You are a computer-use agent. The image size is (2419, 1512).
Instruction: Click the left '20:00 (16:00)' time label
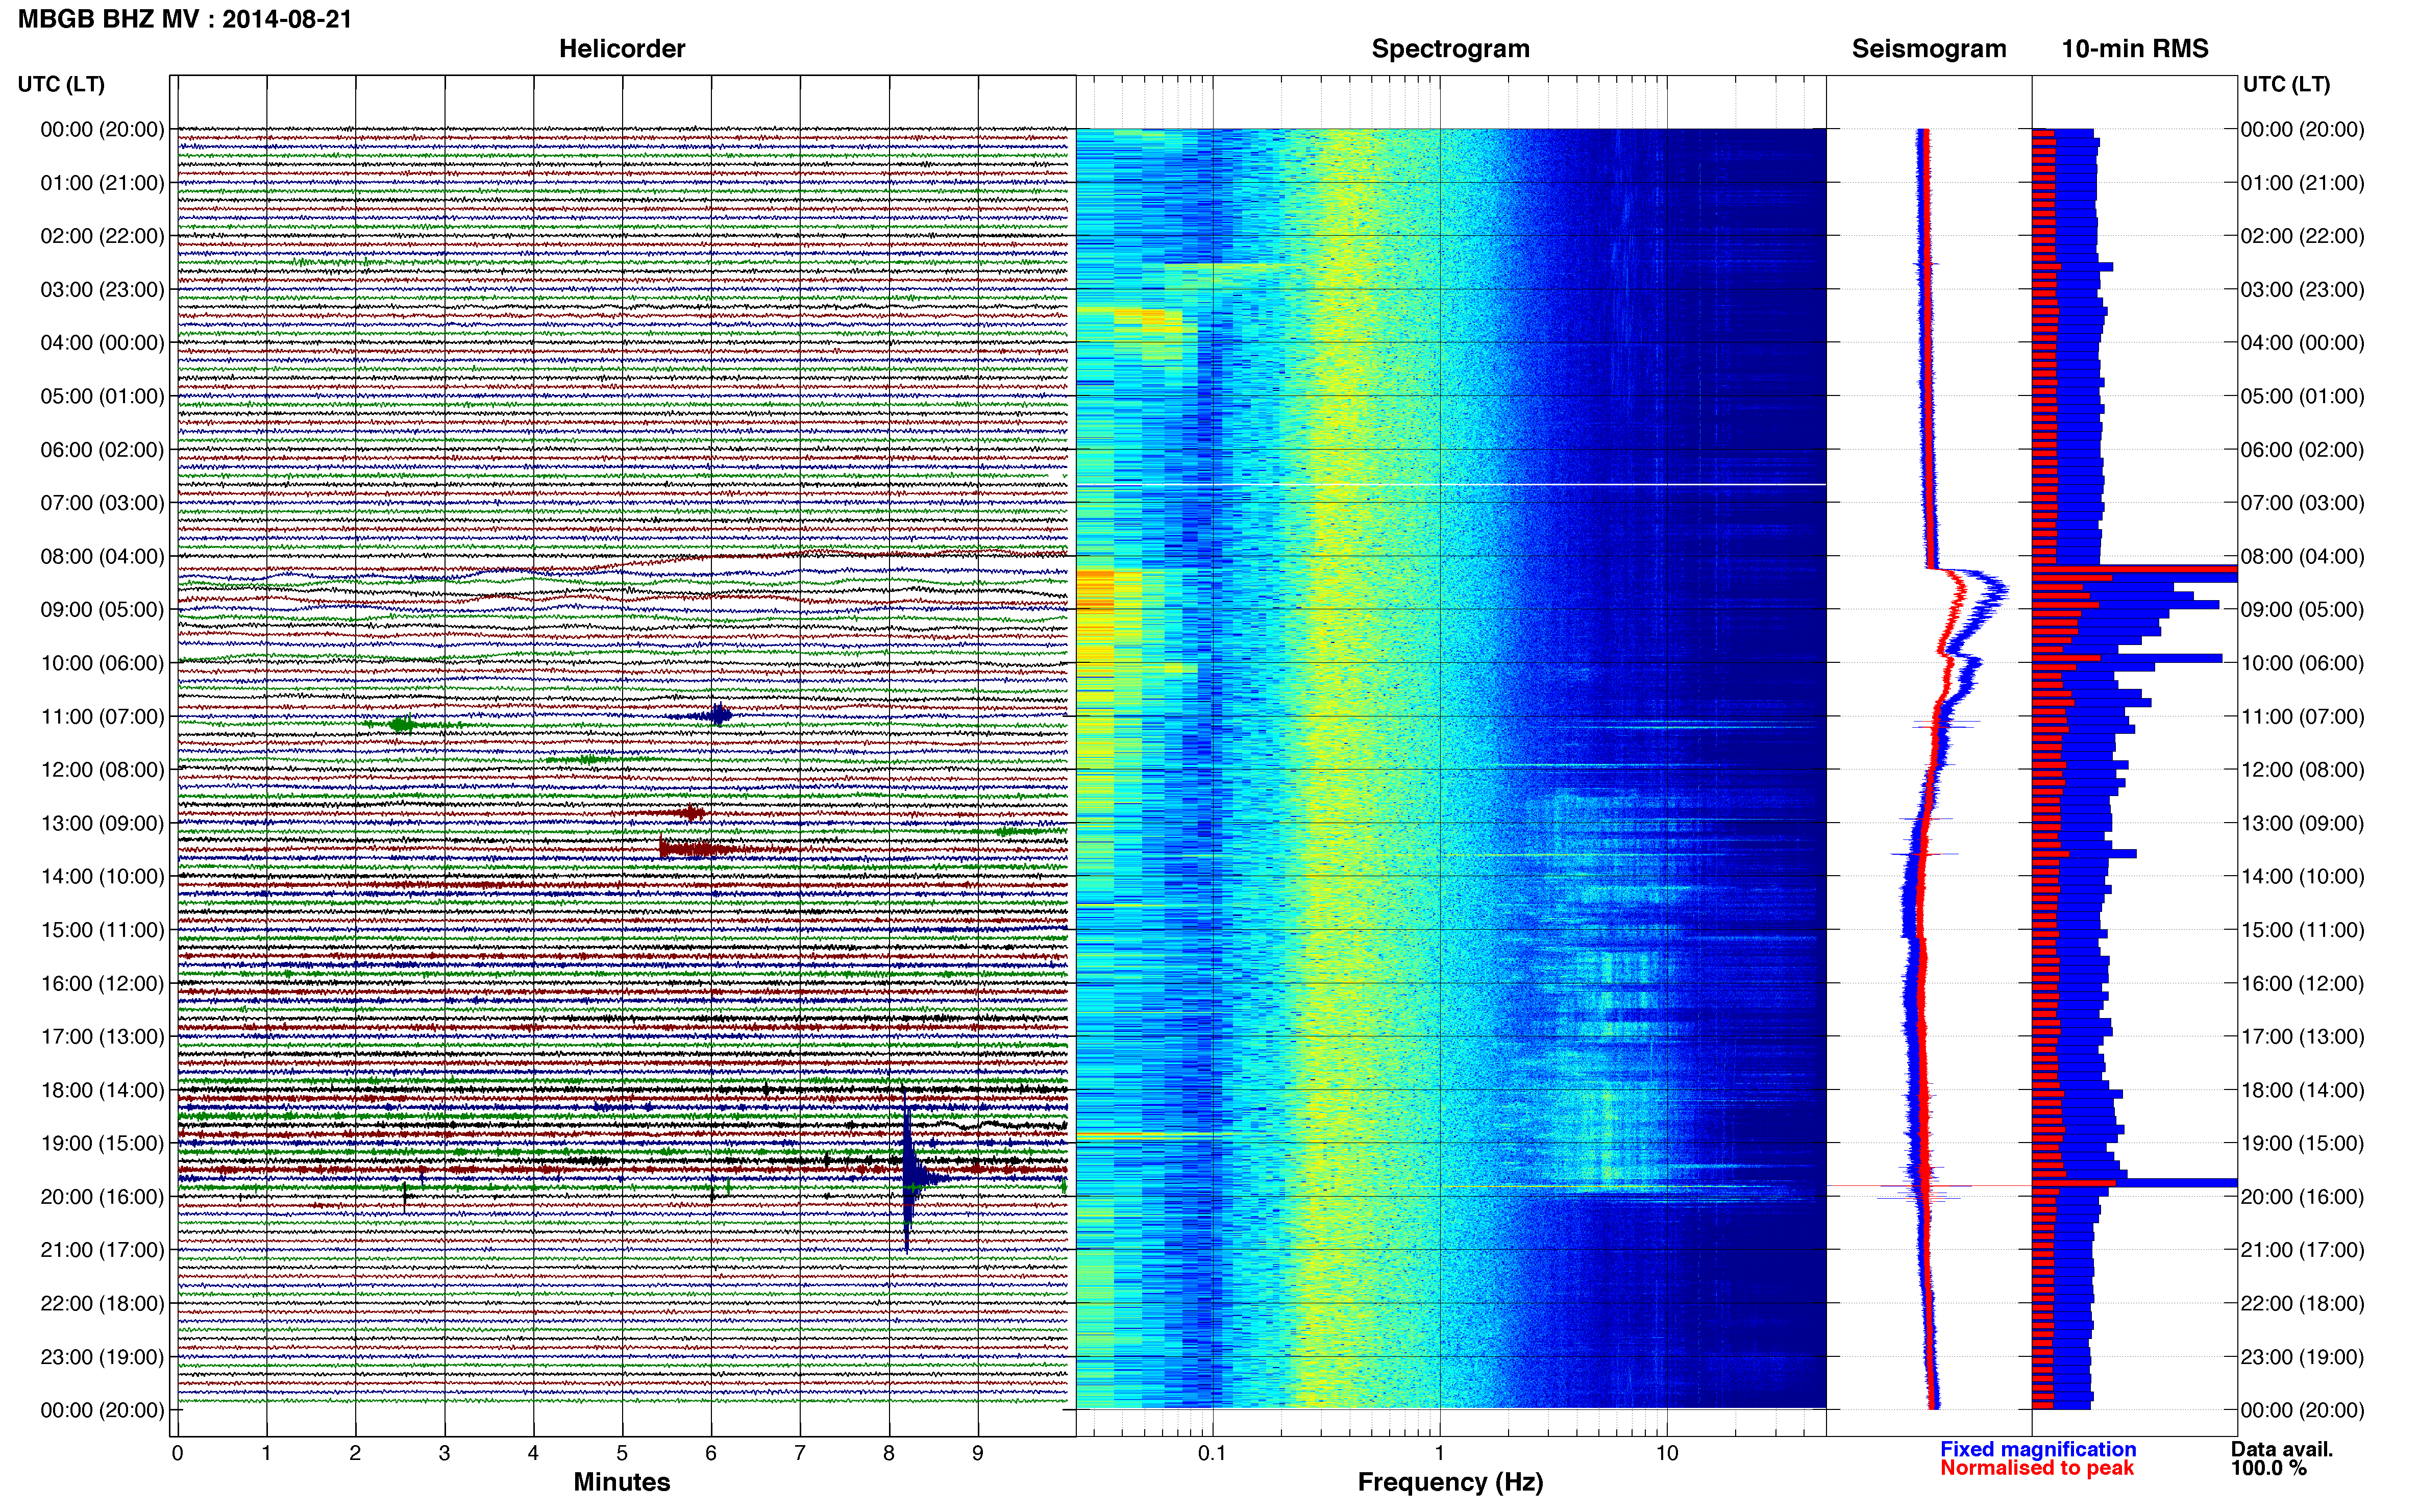pyautogui.click(x=102, y=1197)
